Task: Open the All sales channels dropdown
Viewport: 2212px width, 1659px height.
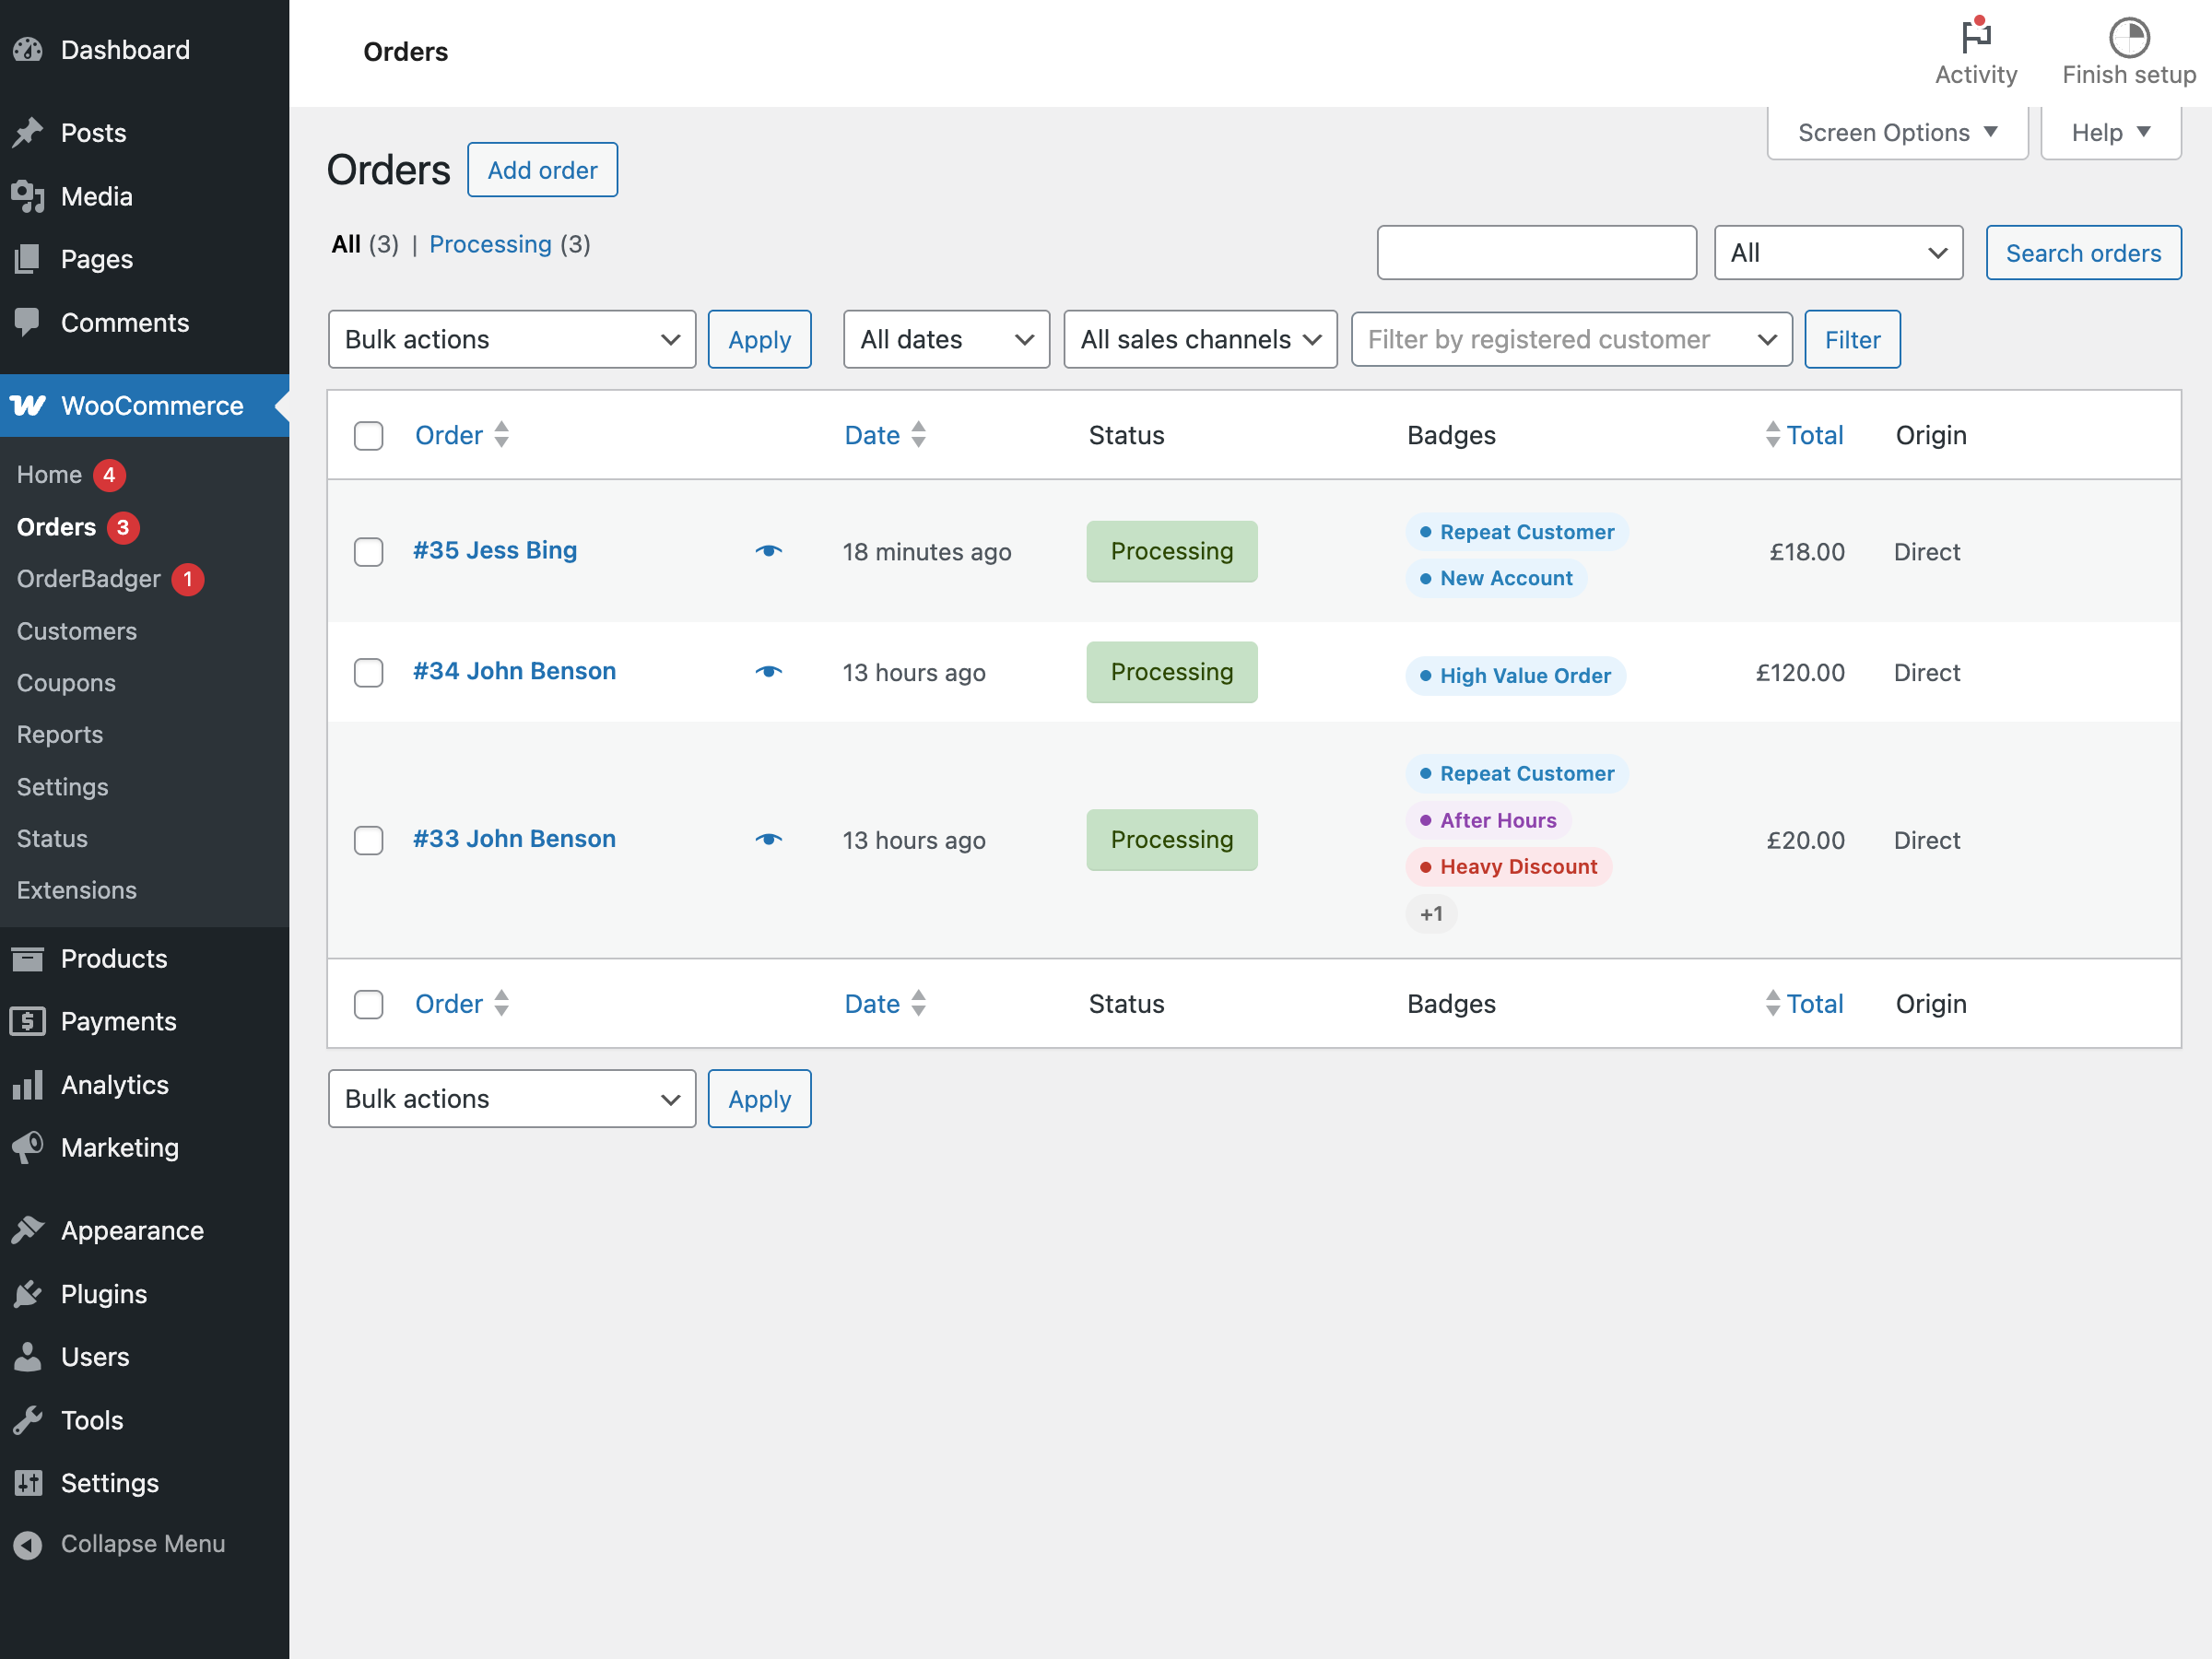Action: coord(1199,340)
